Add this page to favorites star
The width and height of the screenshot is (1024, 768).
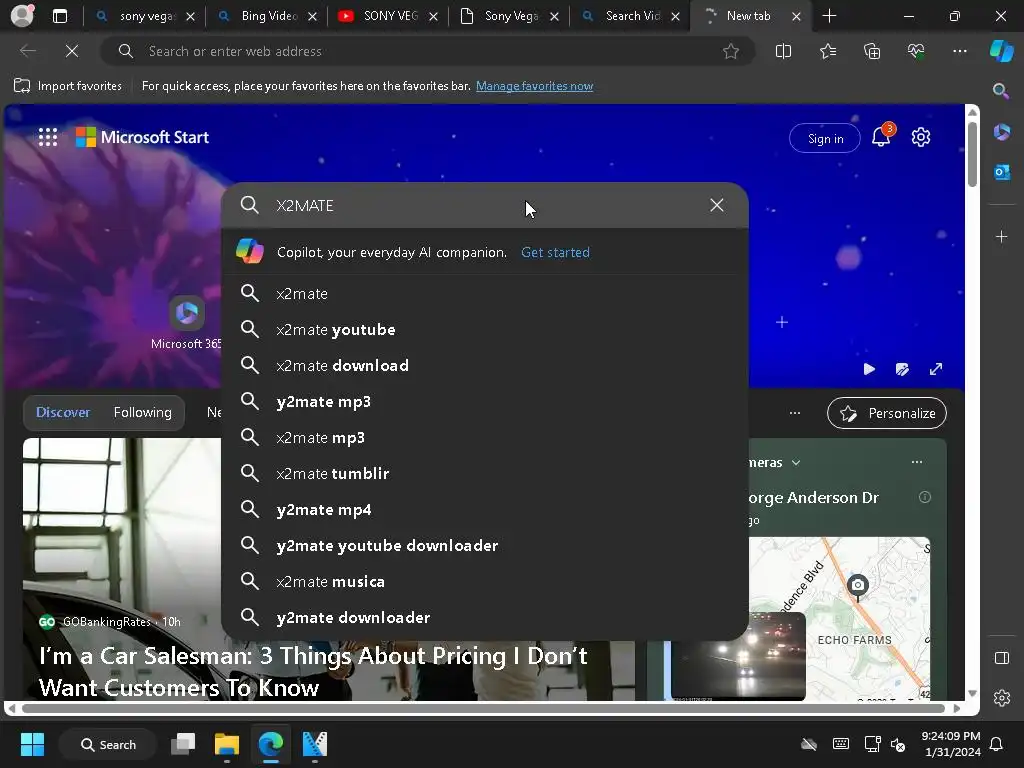pyautogui.click(x=731, y=51)
